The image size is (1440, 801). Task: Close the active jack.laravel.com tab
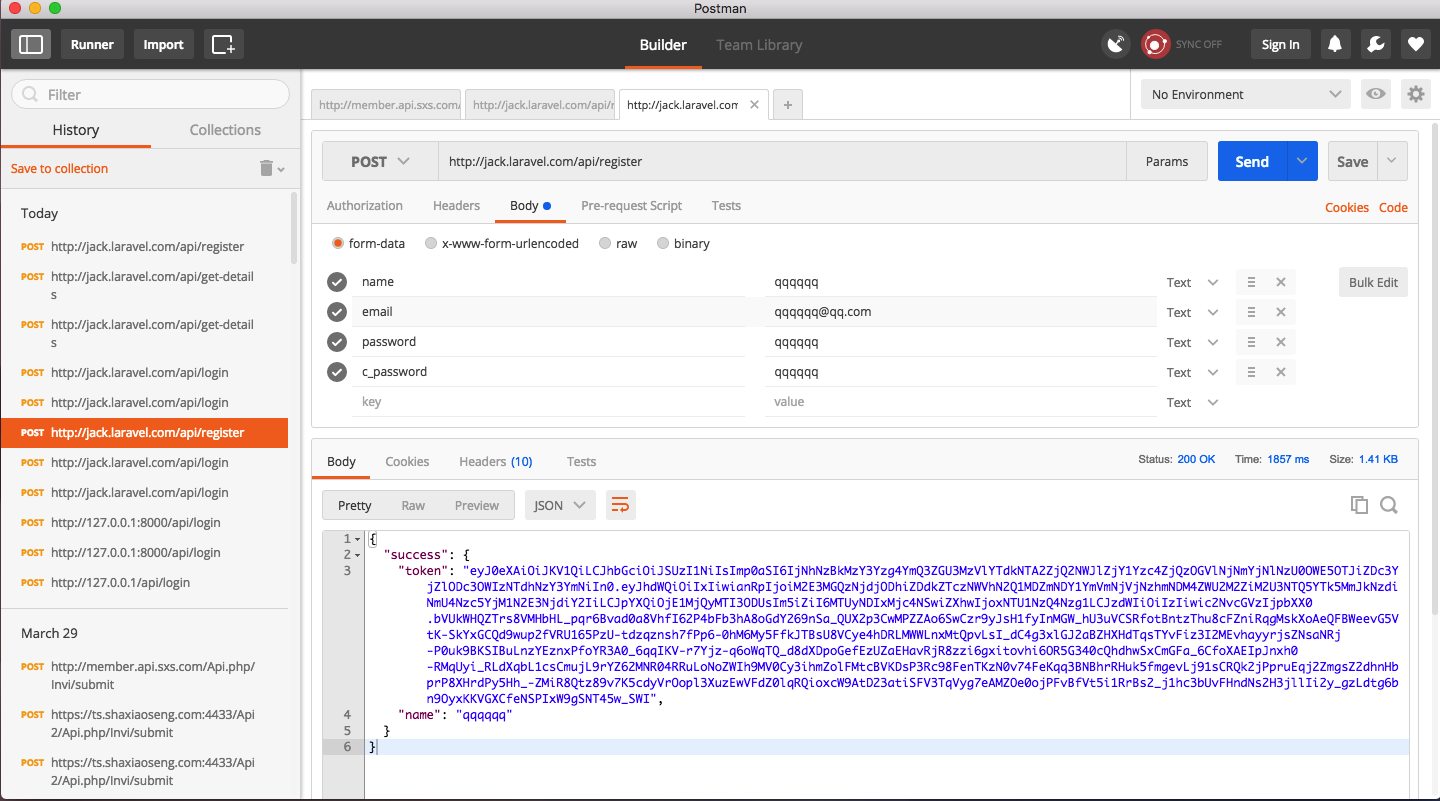click(754, 104)
